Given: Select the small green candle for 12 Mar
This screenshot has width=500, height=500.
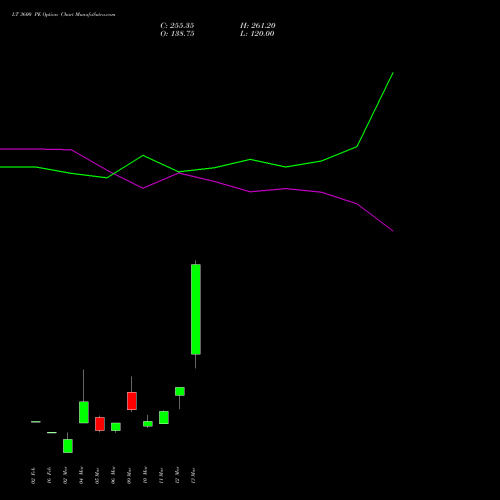Looking at the screenshot, I should [180, 391].
